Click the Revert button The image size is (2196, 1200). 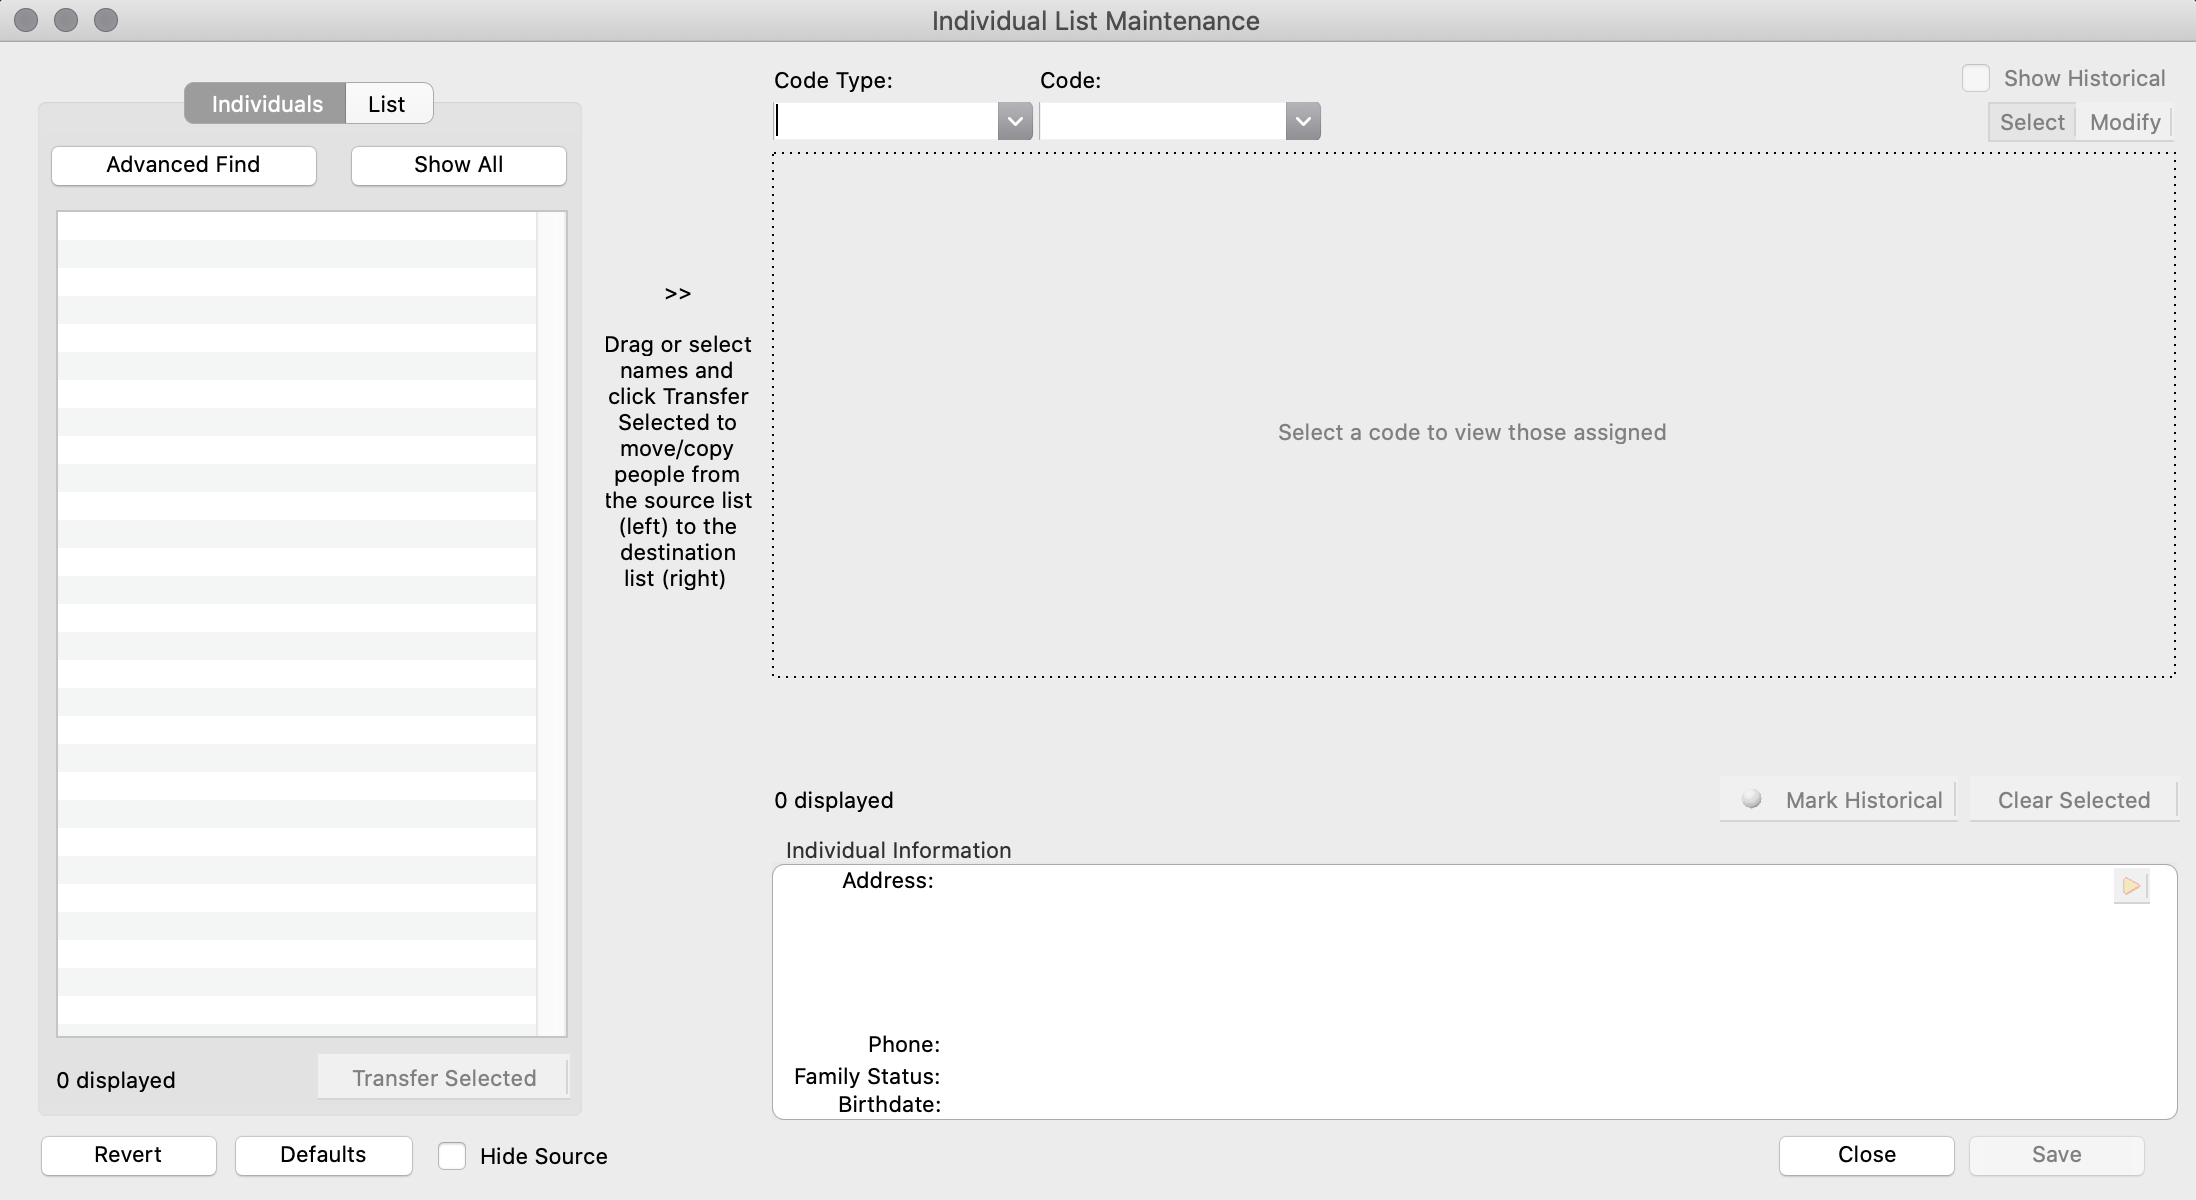[128, 1155]
